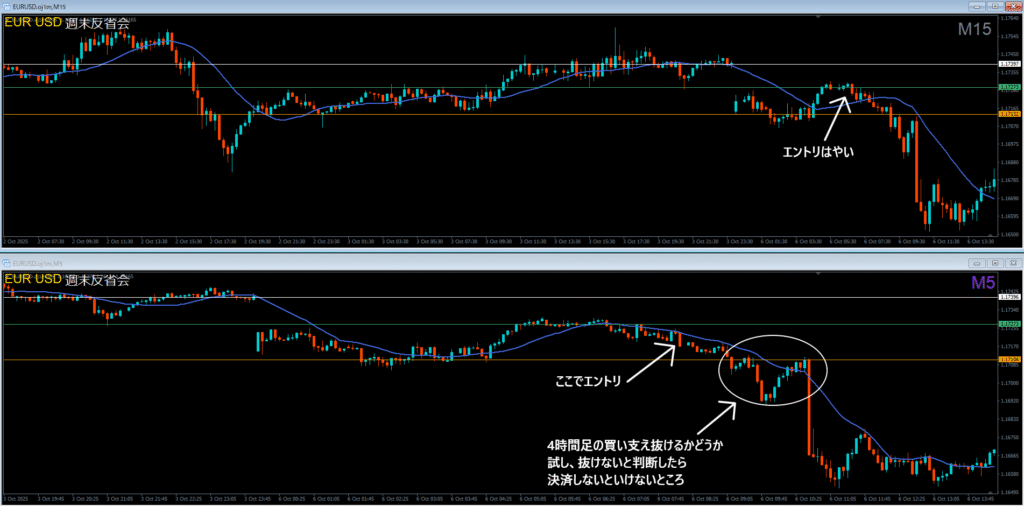Click the green 1.17273 price label in M5
Screen dimensions: 1024x506
[1010, 324]
